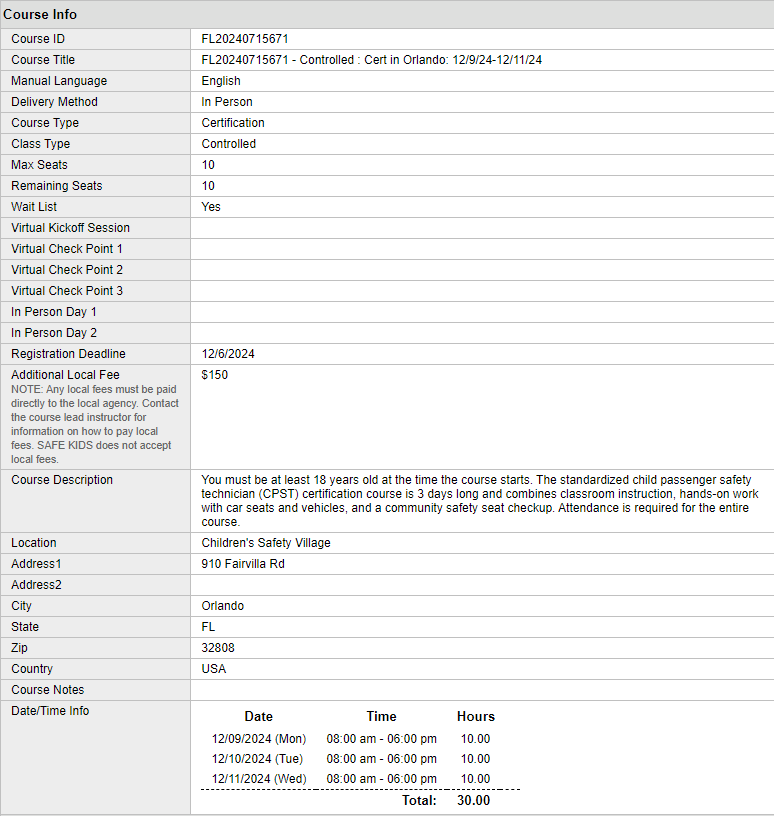The image size is (774, 816).
Task: Click the Remaining Seats value 10
Action: tap(208, 186)
